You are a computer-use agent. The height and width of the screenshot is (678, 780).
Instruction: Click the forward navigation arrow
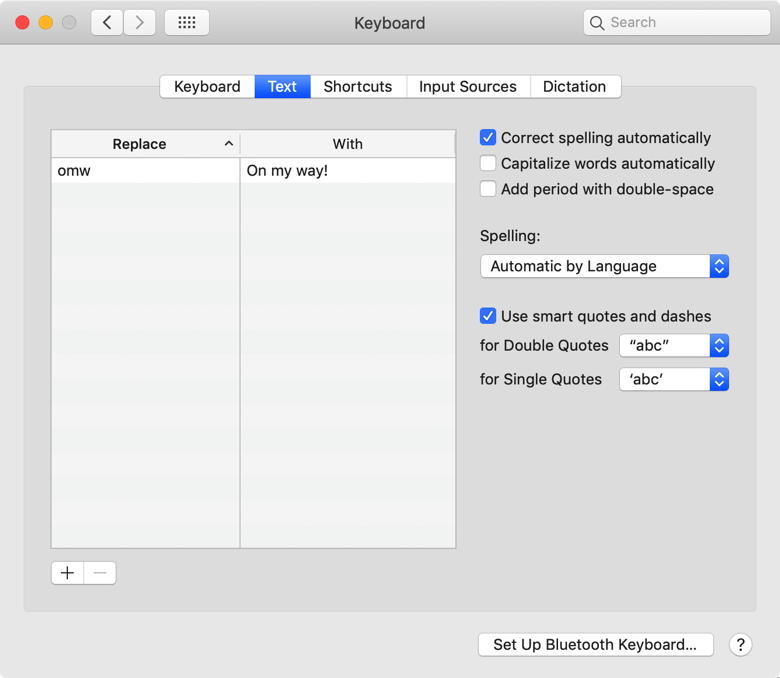tap(139, 22)
